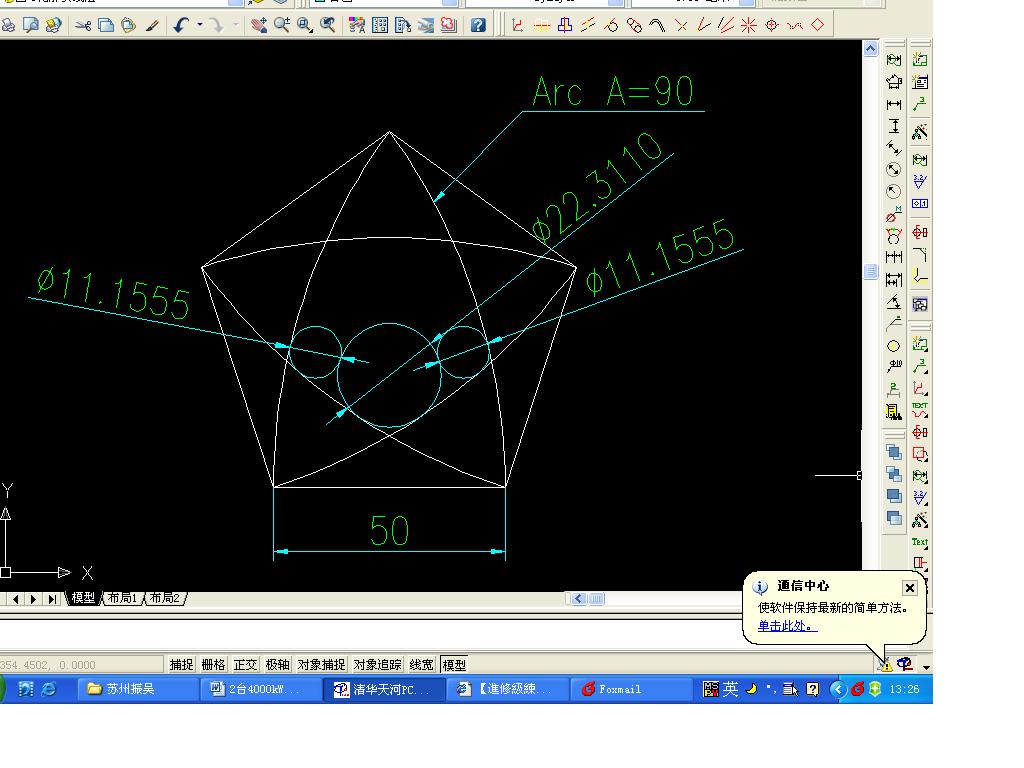This screenshot has height=768, width=1024.
Task: Switch to the 2台4000kW Word taskbar window
Action: [x=260, y=689]
